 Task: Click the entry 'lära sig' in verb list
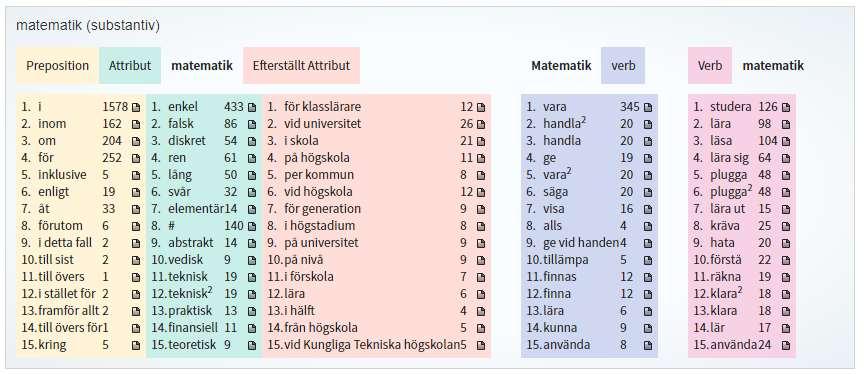(729, 158)
